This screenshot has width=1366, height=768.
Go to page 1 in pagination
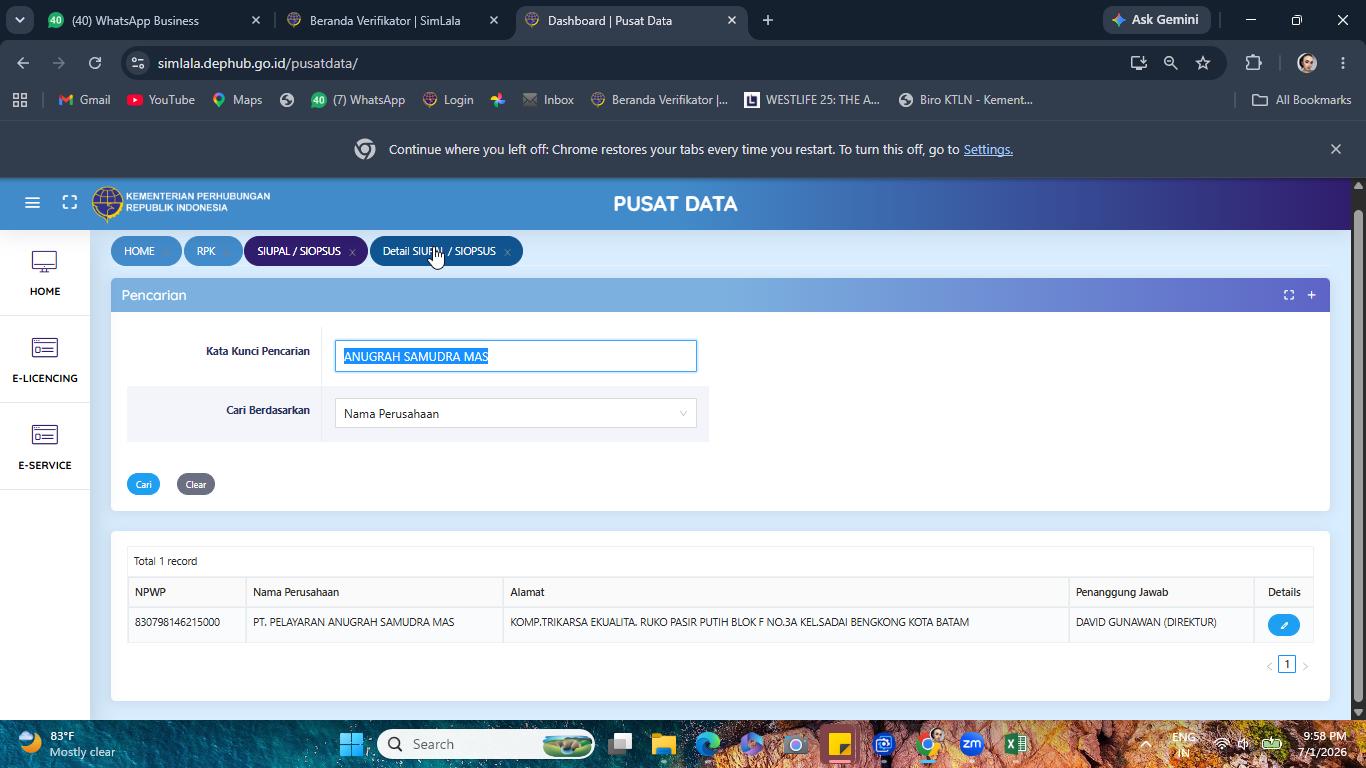click(x=1287, y=664)
